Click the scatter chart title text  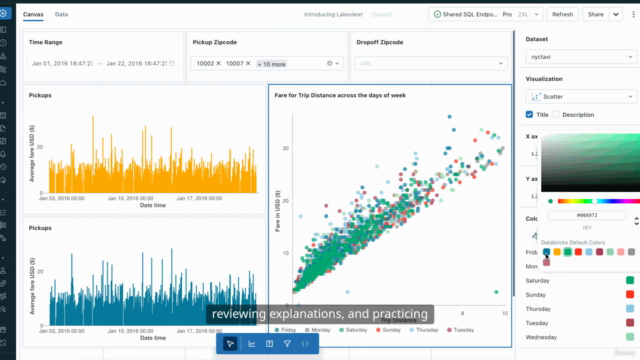pos(340,95)
